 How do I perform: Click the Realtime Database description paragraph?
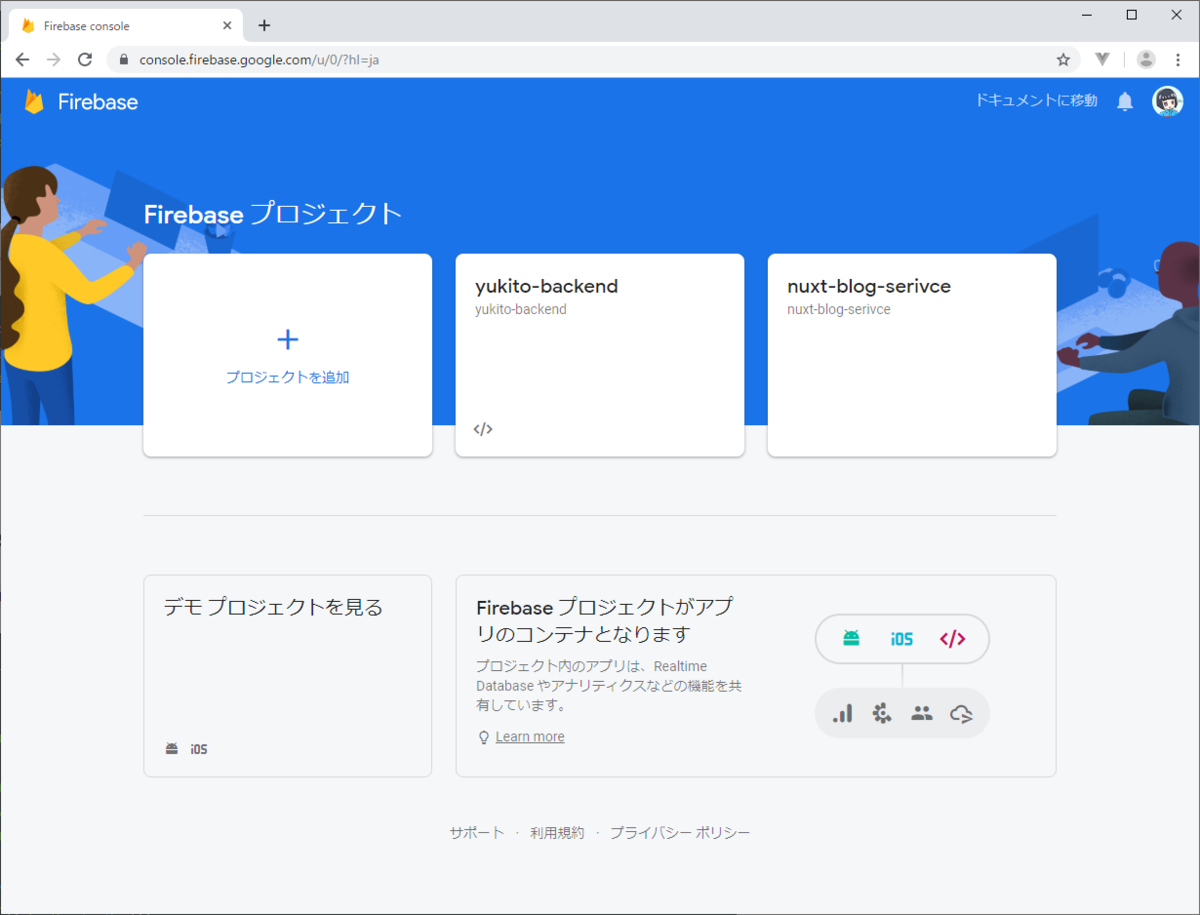(x=608, y=685)
